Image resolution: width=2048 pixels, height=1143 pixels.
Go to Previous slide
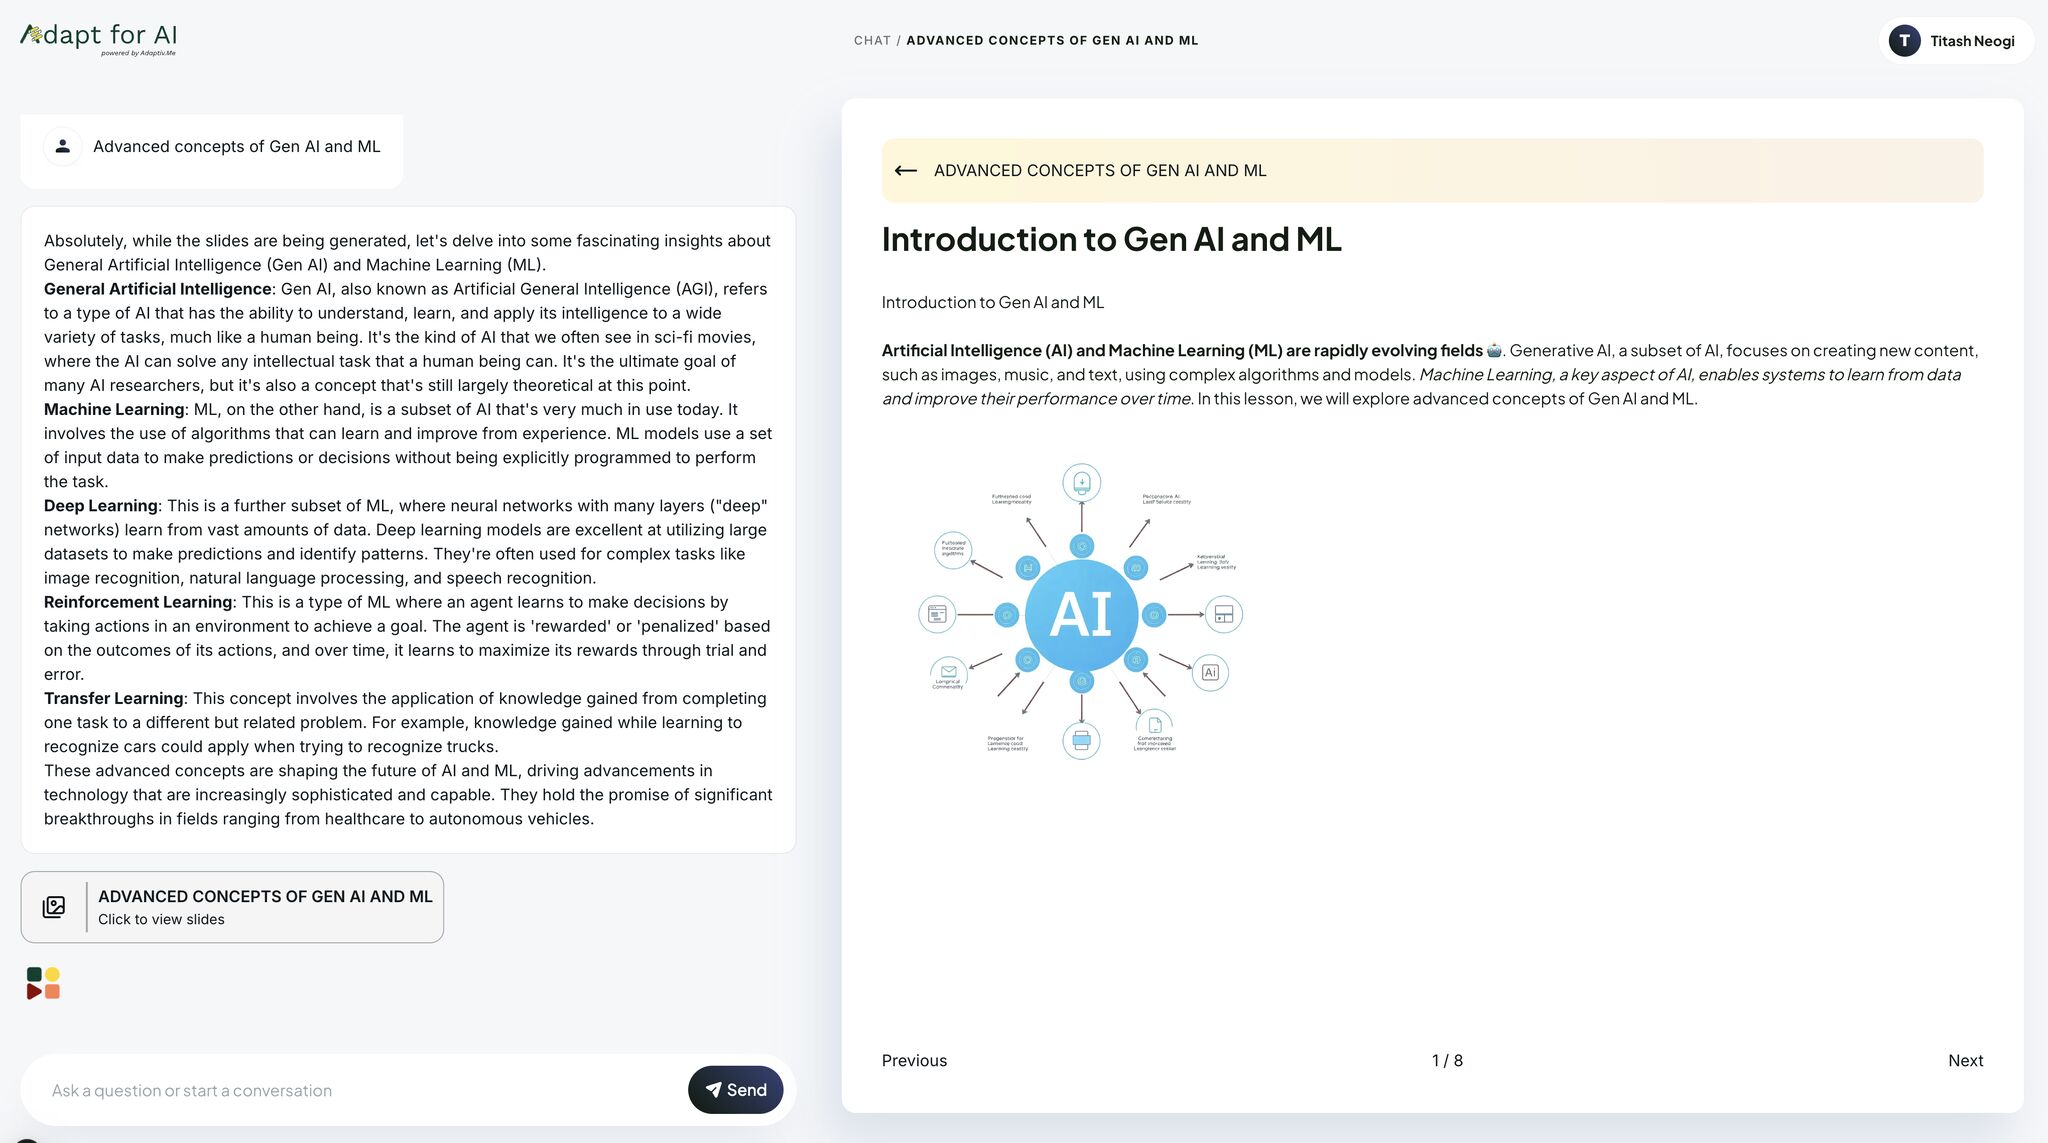(914, 1061)
